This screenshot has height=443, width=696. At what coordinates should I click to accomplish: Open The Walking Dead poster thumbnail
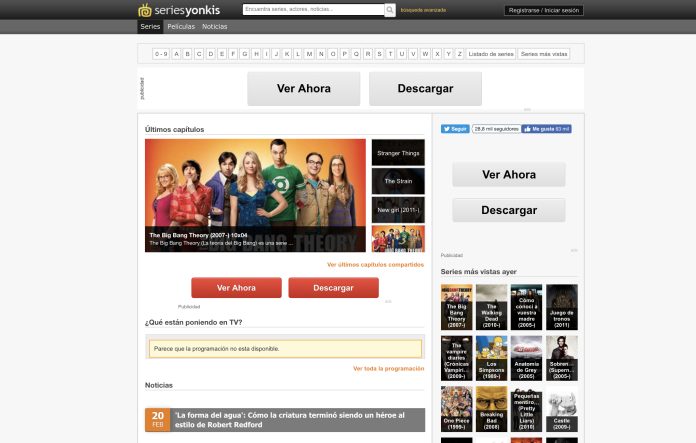click(x=491, y=308)
